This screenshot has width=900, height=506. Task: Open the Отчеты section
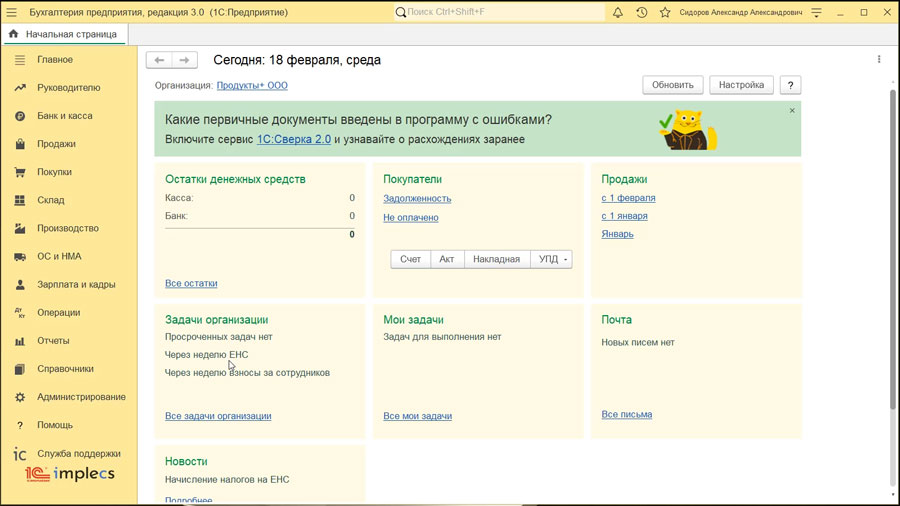[x=53, y=341]
